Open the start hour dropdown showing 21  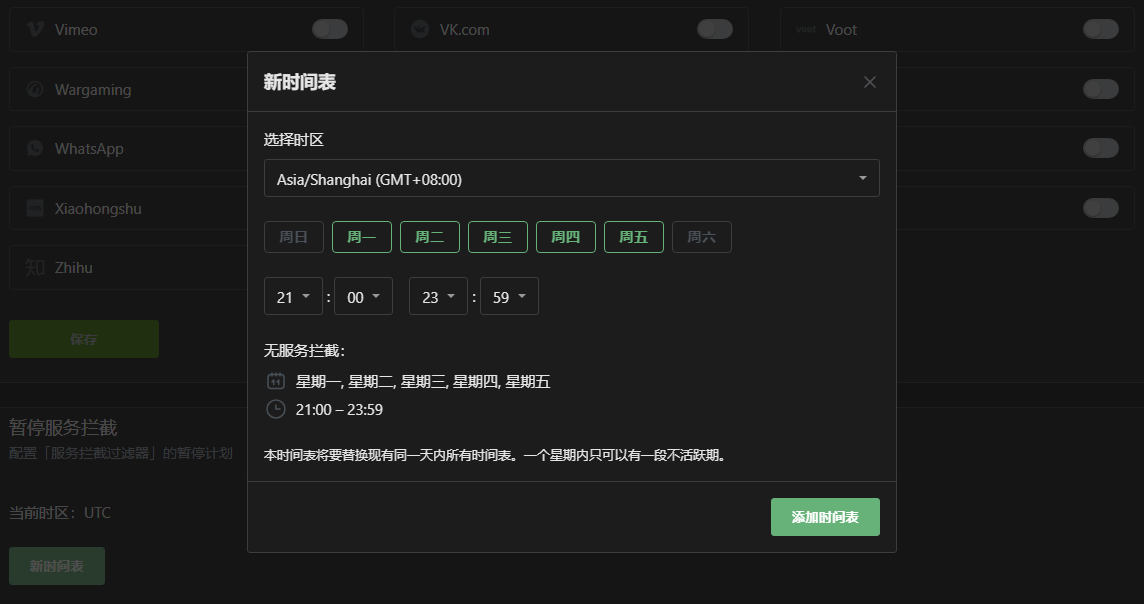click(x=293, y=296)
